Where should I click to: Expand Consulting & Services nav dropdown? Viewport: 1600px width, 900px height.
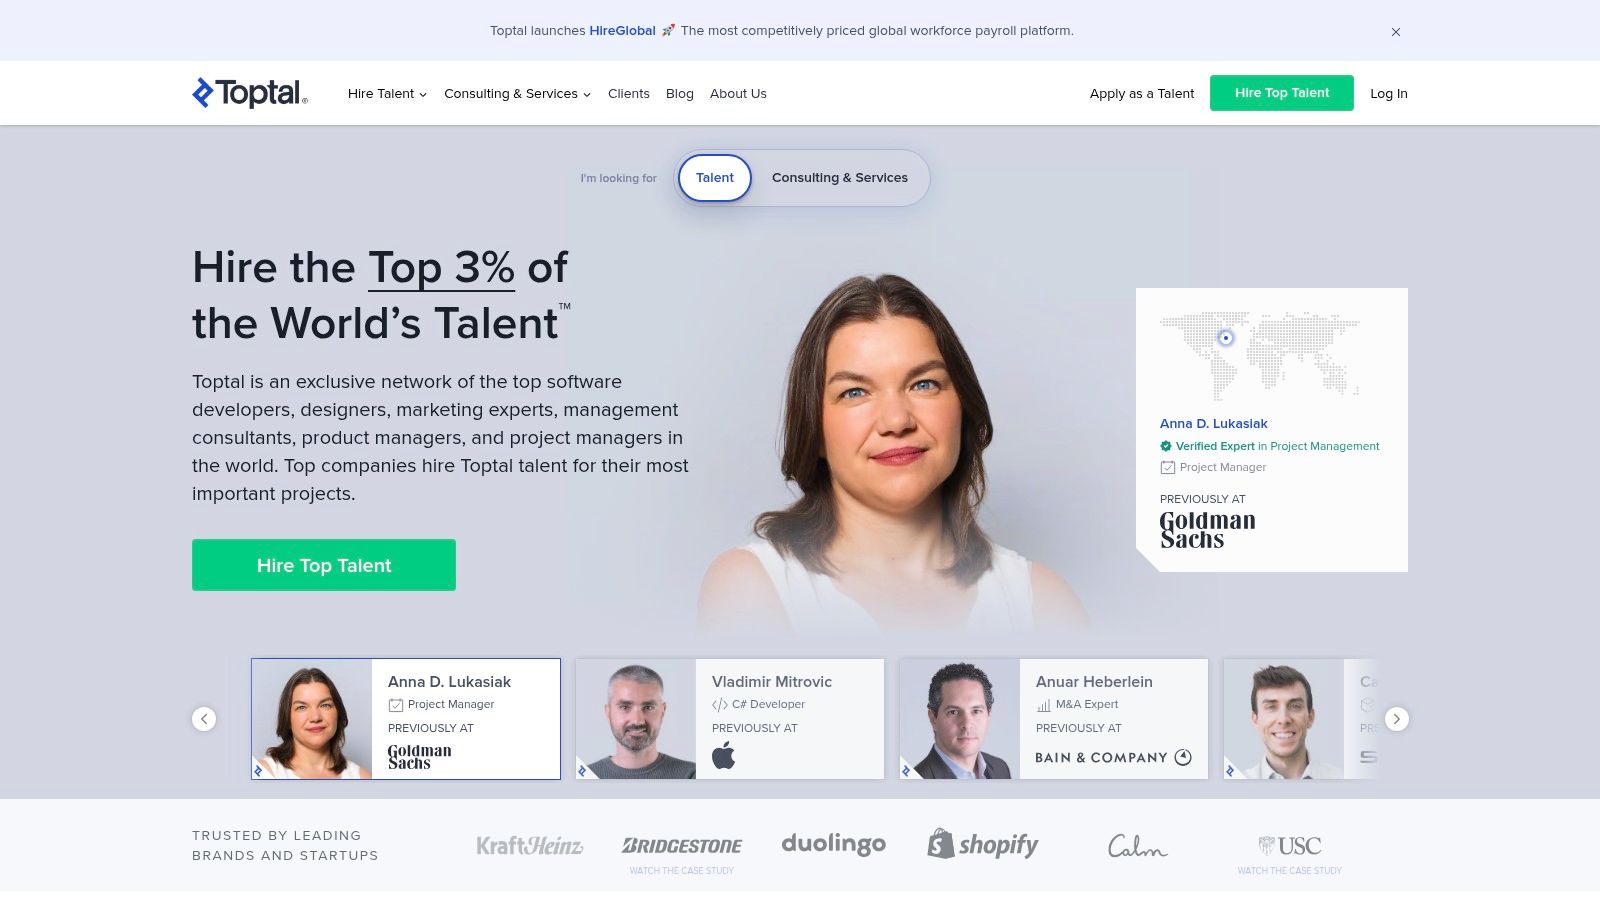tap(517, 94)
